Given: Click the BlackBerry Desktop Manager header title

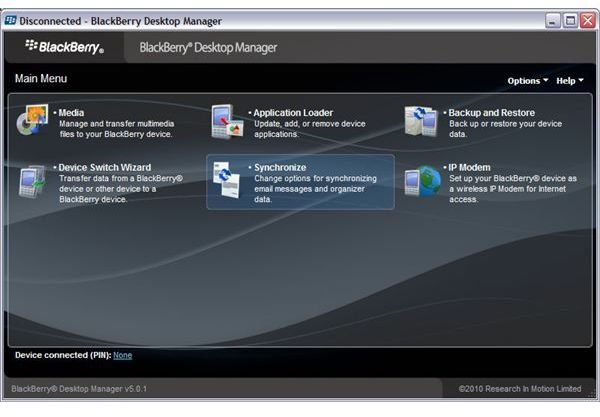Looking at the screenshot, I should tap(208, 47).
